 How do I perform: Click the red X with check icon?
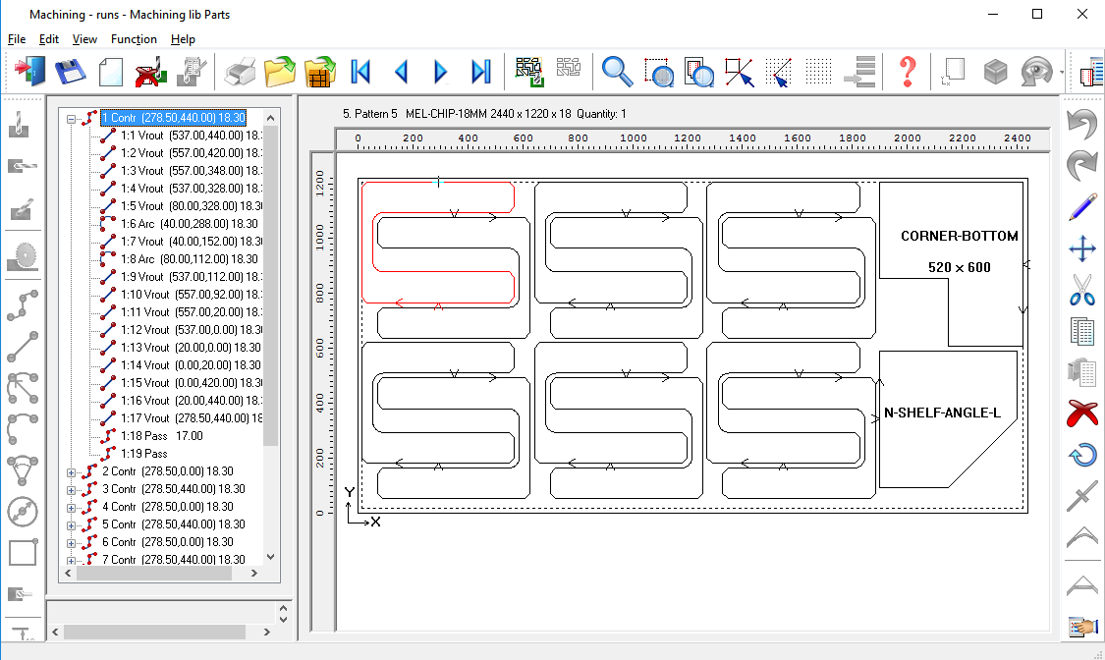[151, 72]
